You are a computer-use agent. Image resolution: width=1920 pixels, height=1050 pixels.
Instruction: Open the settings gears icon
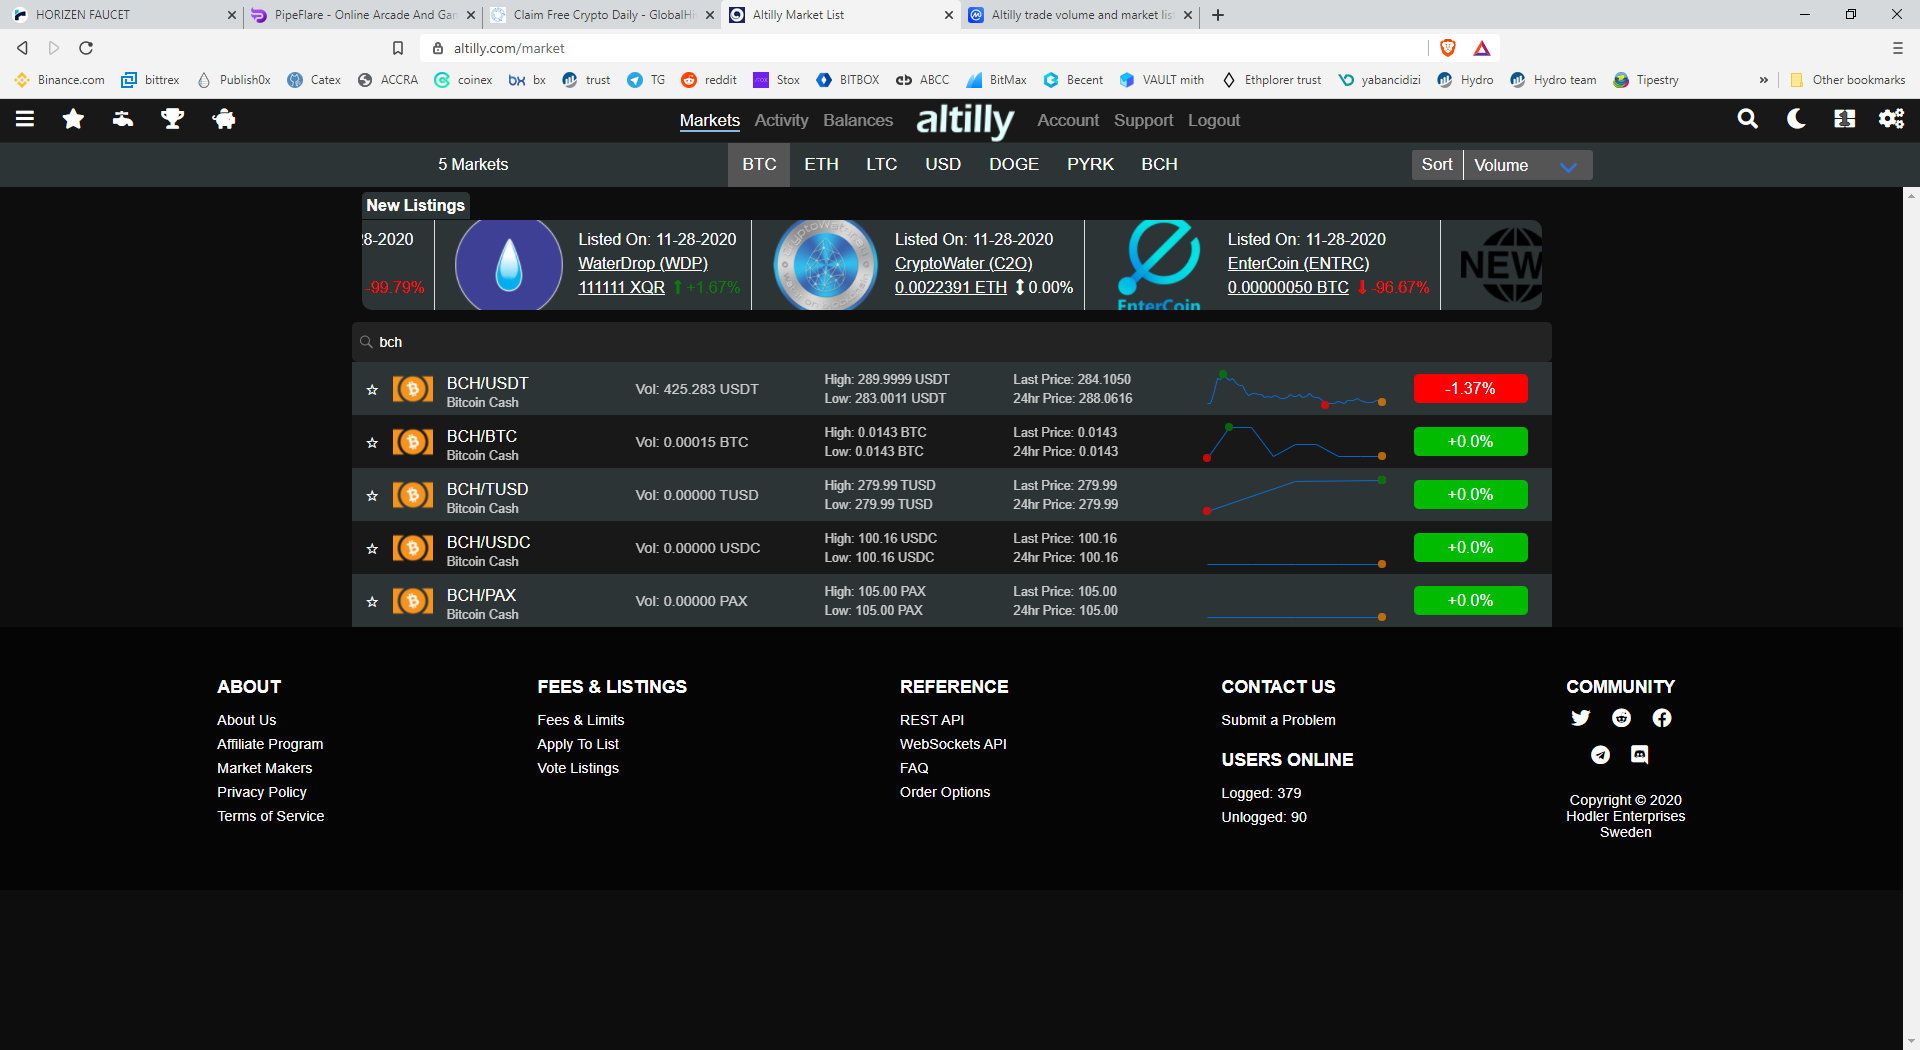tap(1891, 119)
